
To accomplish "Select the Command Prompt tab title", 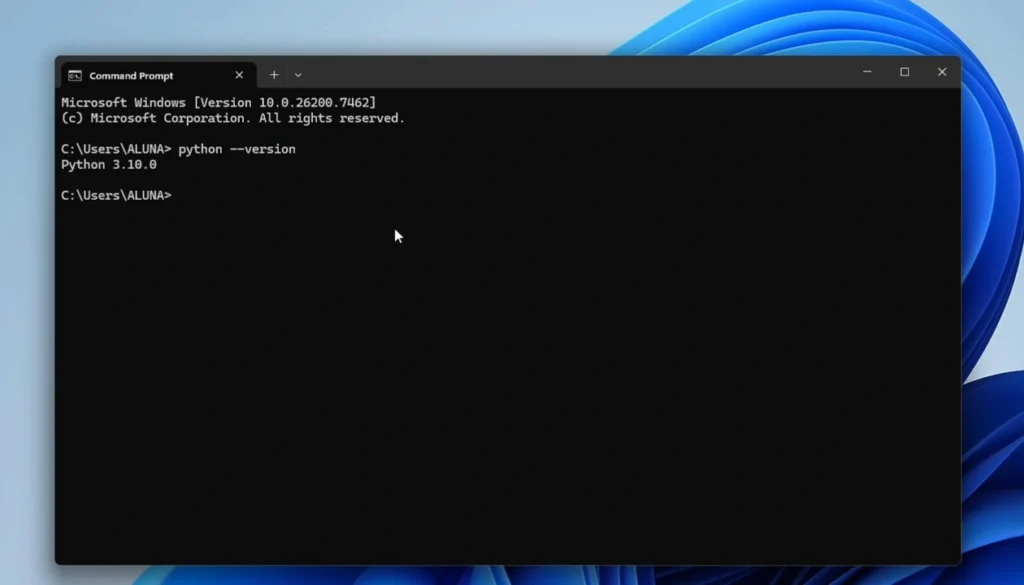I will click(x=131, y=76).
